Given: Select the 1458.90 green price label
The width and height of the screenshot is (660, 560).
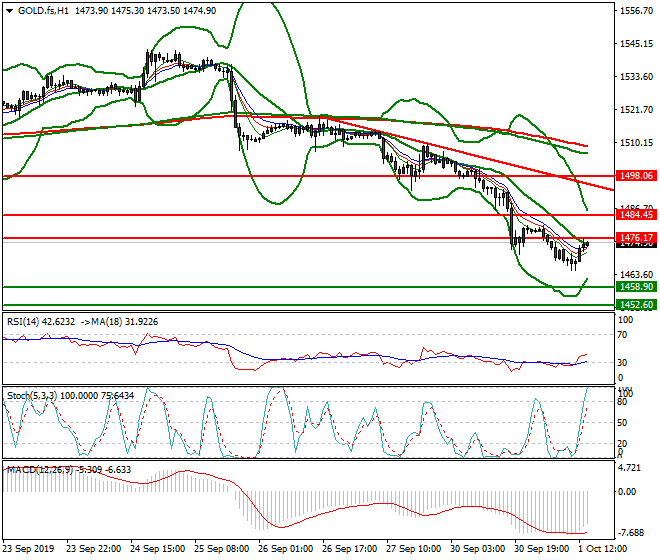Looking at the screenshot, I should [x=636, y=287].
